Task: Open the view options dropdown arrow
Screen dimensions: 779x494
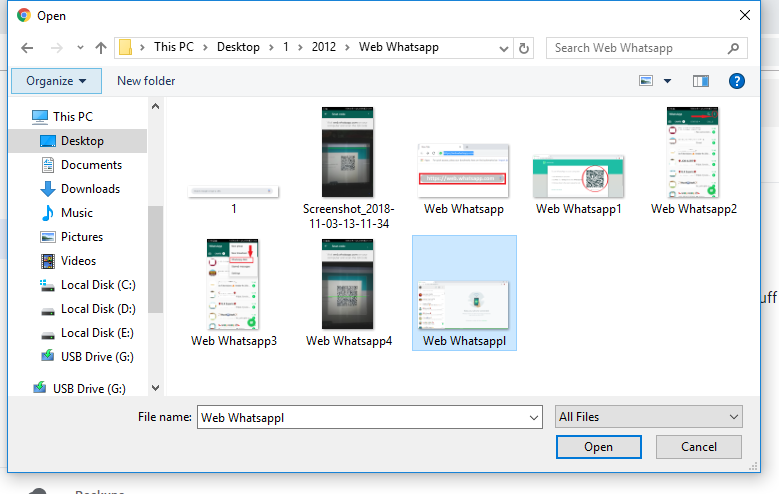Action: tap(667, 81)
